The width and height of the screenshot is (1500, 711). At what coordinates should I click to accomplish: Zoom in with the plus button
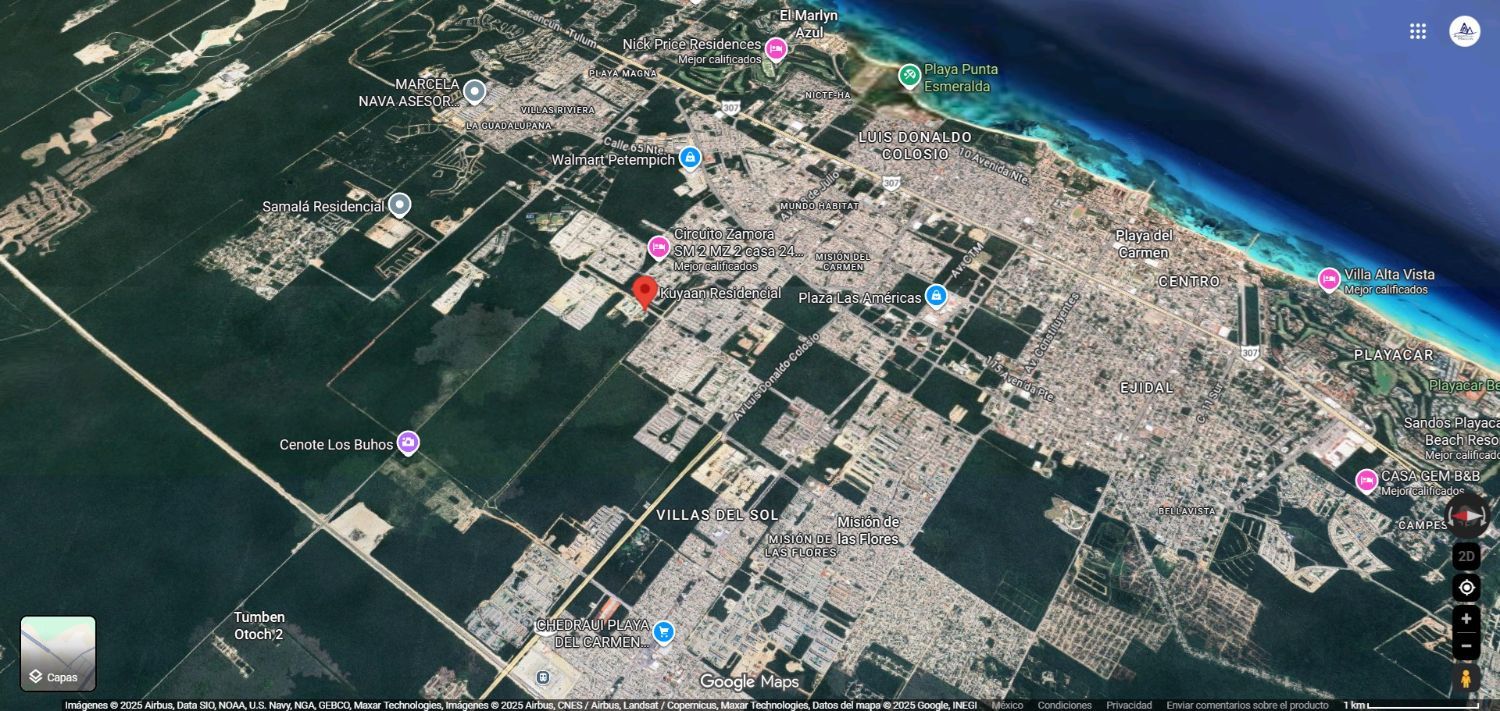click(1466, 619)
